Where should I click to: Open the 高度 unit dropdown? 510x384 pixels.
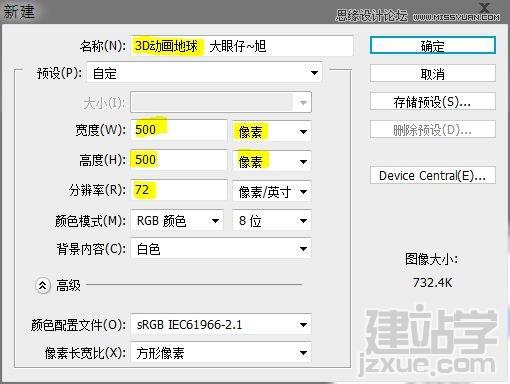(272, 161)
